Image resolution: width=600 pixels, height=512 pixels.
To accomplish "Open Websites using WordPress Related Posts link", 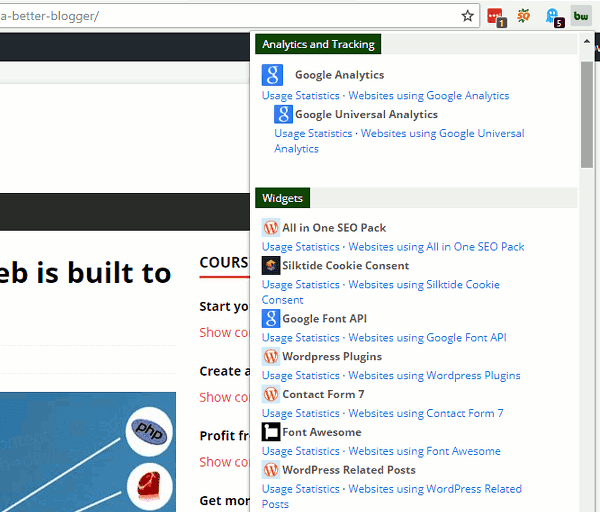I will [392, 497].
